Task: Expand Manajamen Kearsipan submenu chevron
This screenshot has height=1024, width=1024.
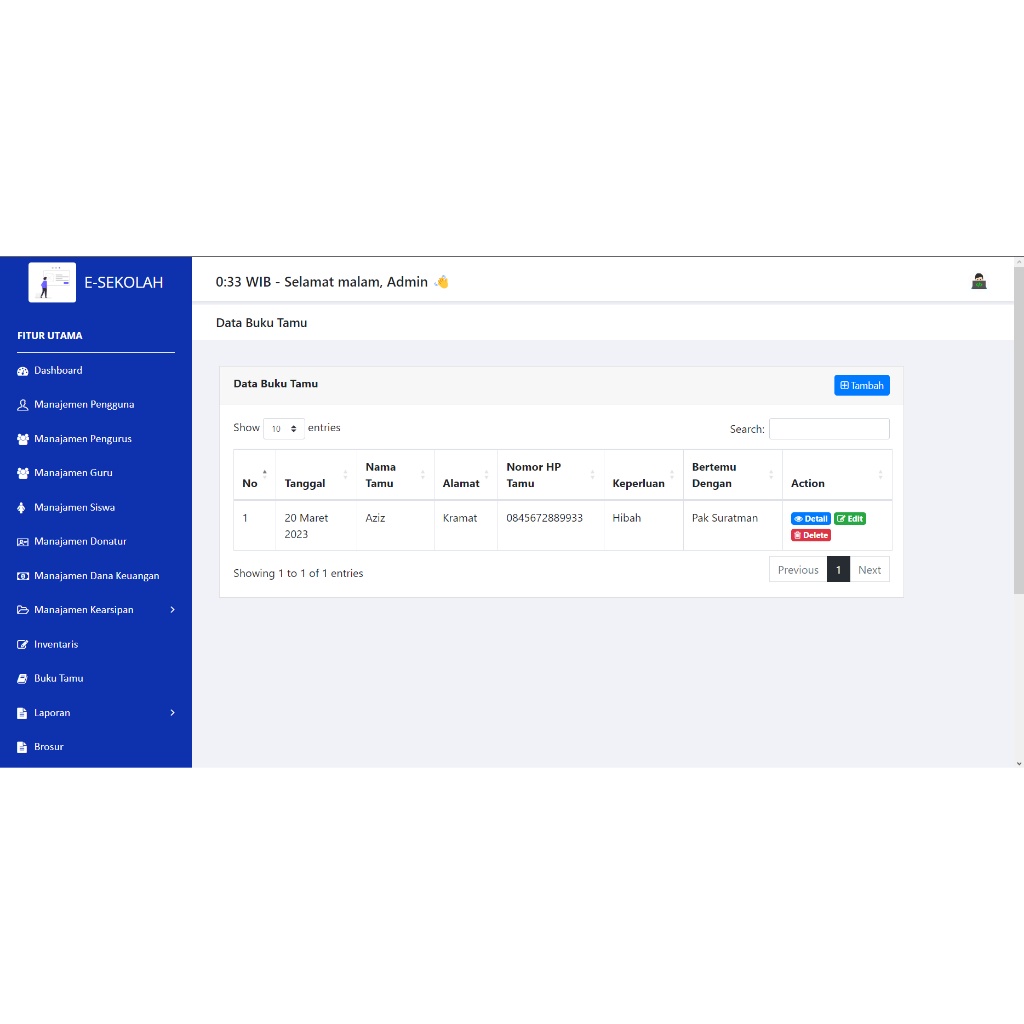Action: click(x=172, y=610)
